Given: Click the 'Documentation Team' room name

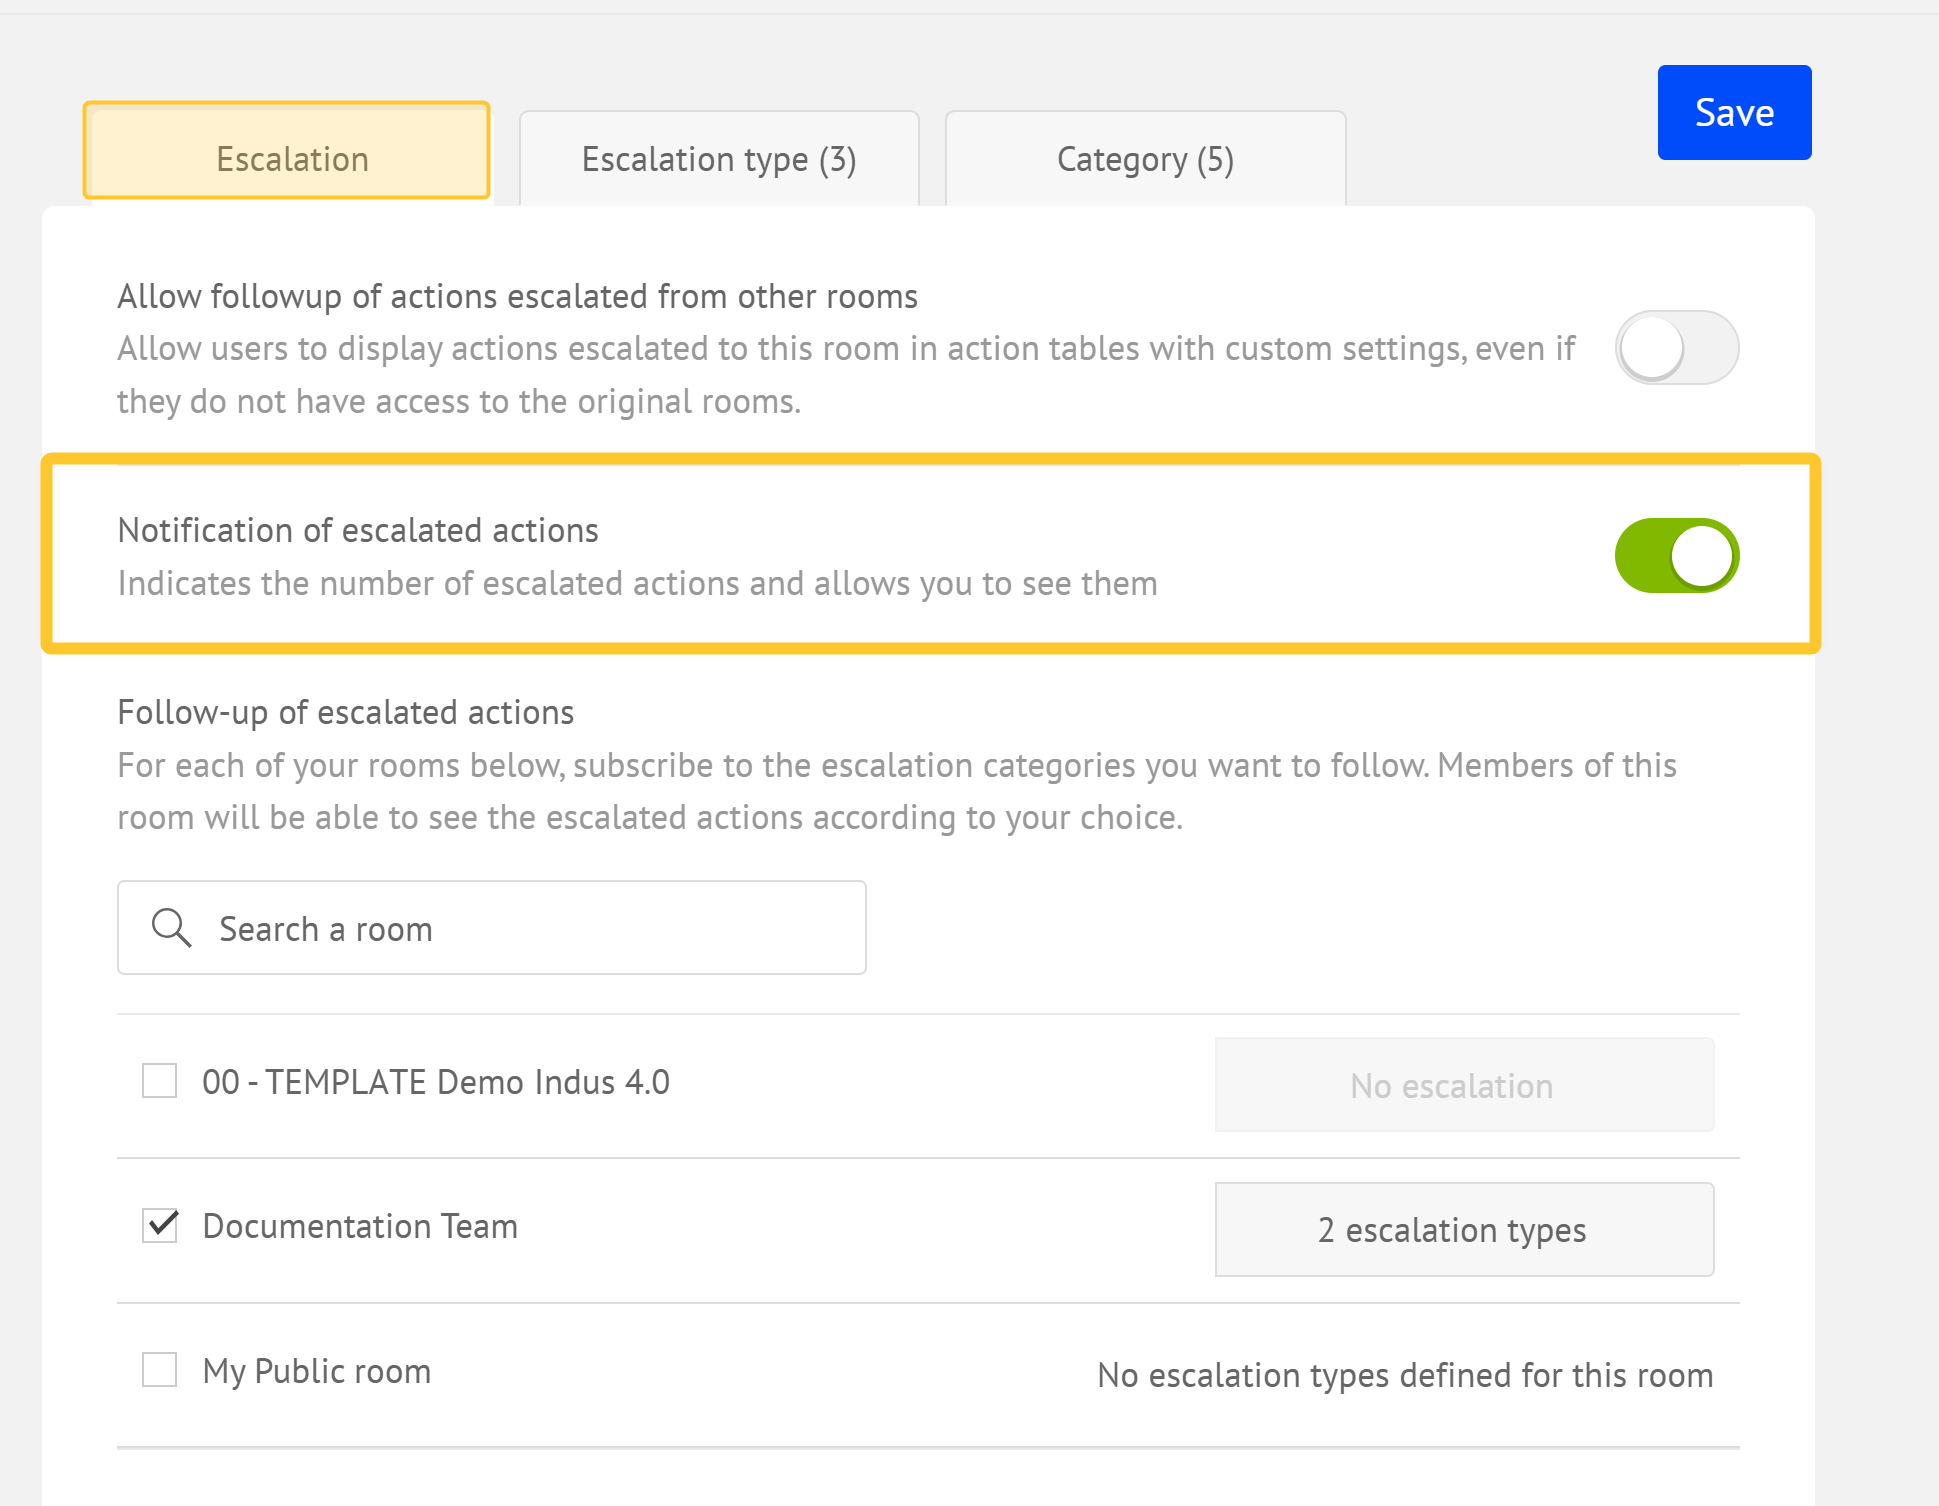Looking at the screenshot, I should 360,1226.
